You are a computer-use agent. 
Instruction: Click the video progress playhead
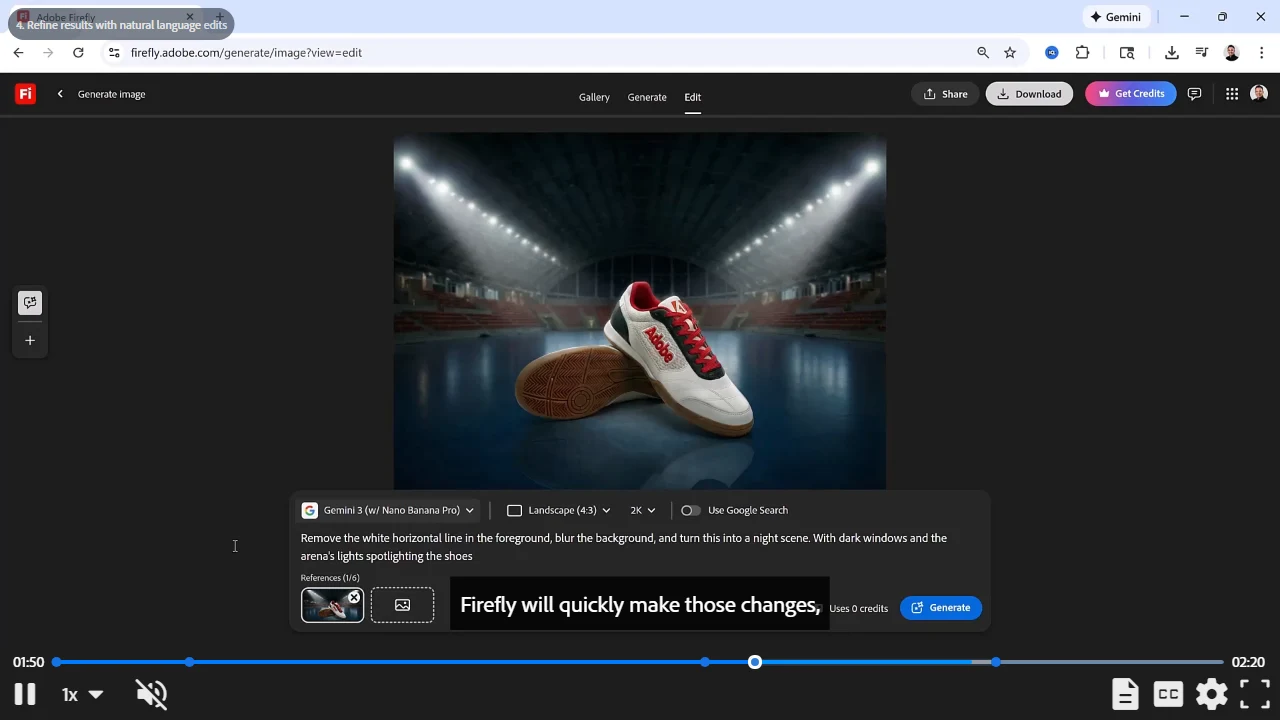pos(755,662)
